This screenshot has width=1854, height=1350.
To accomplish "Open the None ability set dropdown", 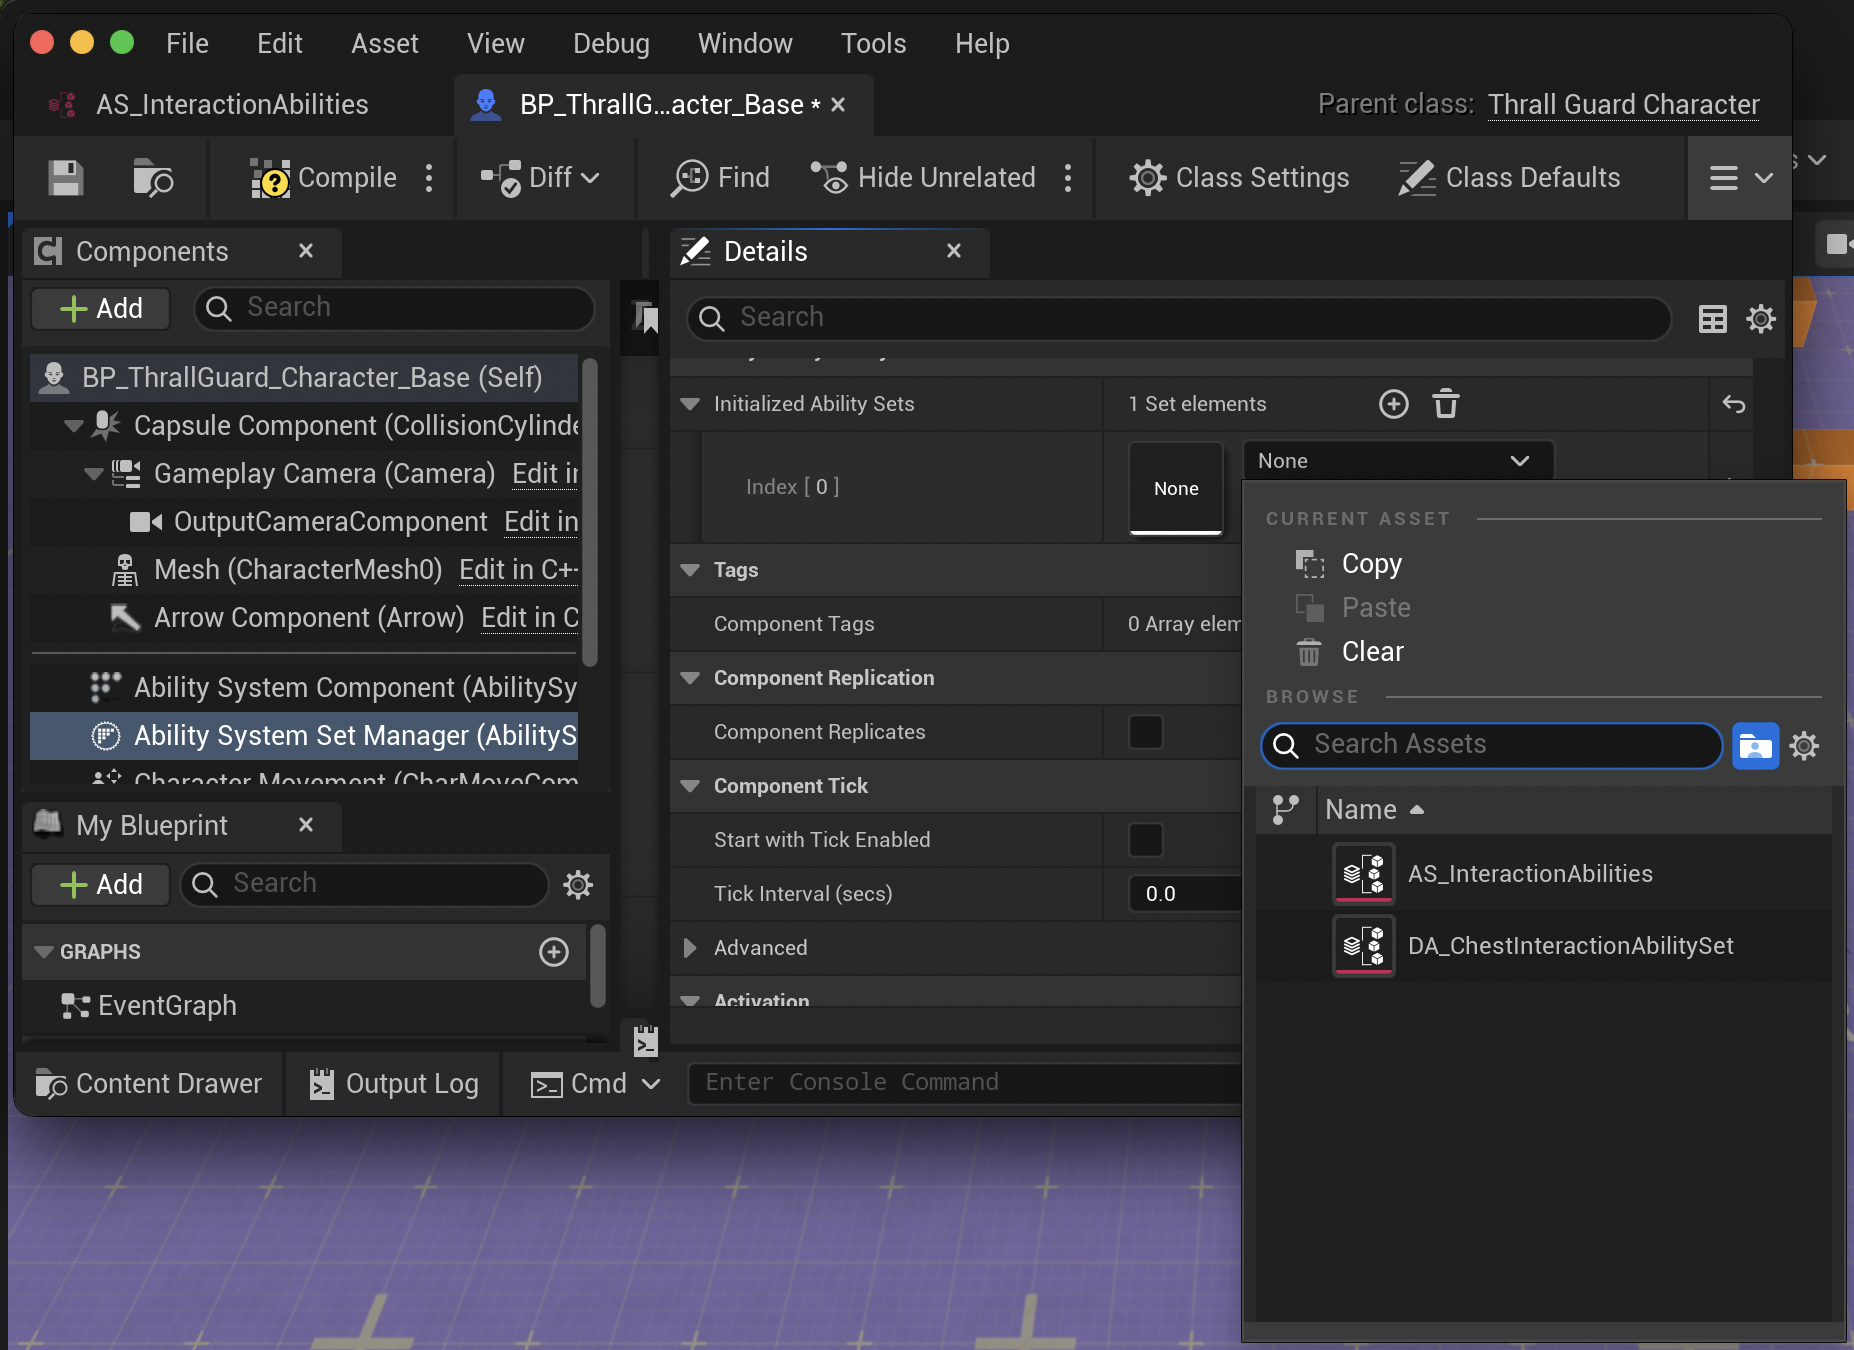I will tap(1396, 461).
